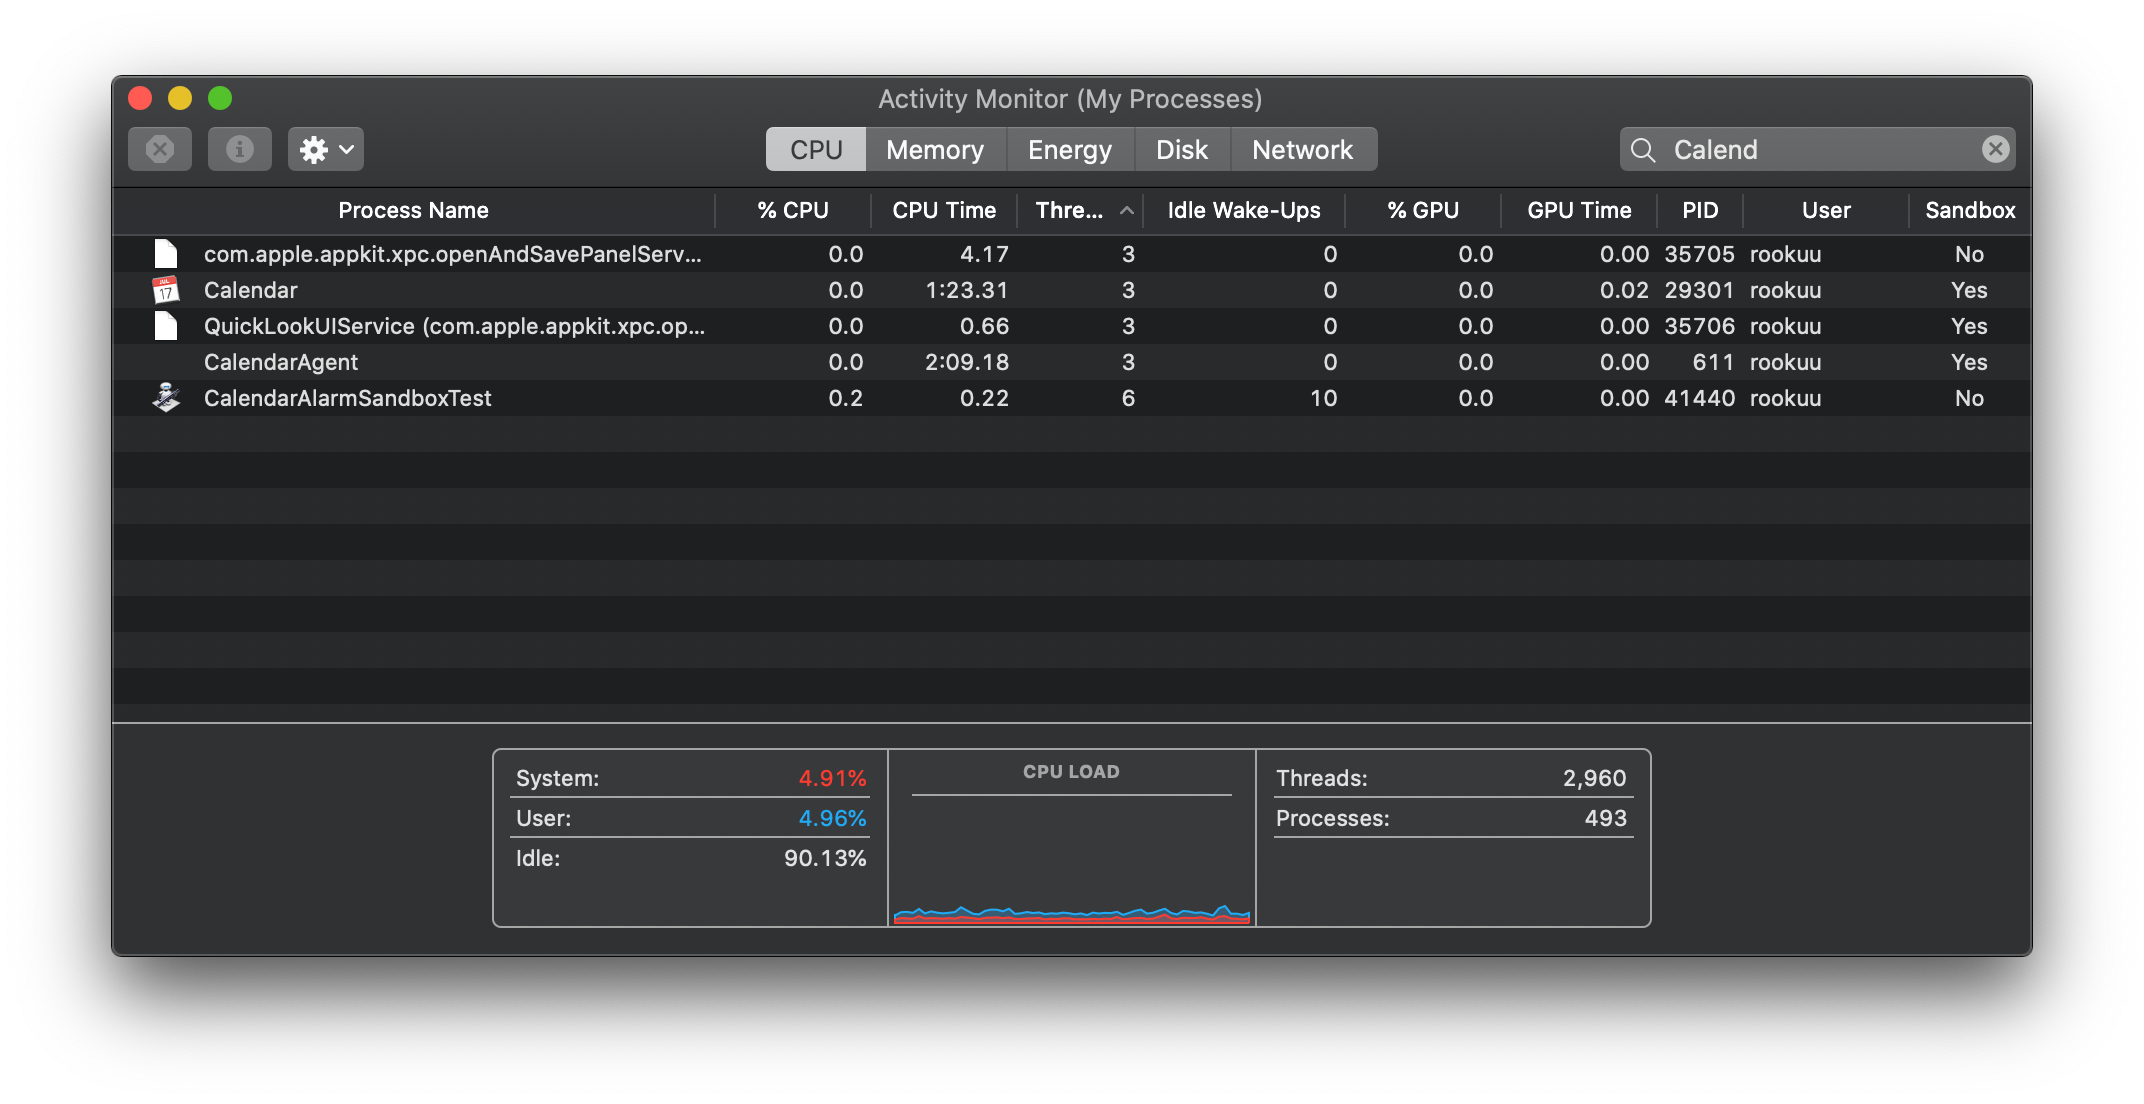Open process info with the (i) button

click(x=240, y=149)
